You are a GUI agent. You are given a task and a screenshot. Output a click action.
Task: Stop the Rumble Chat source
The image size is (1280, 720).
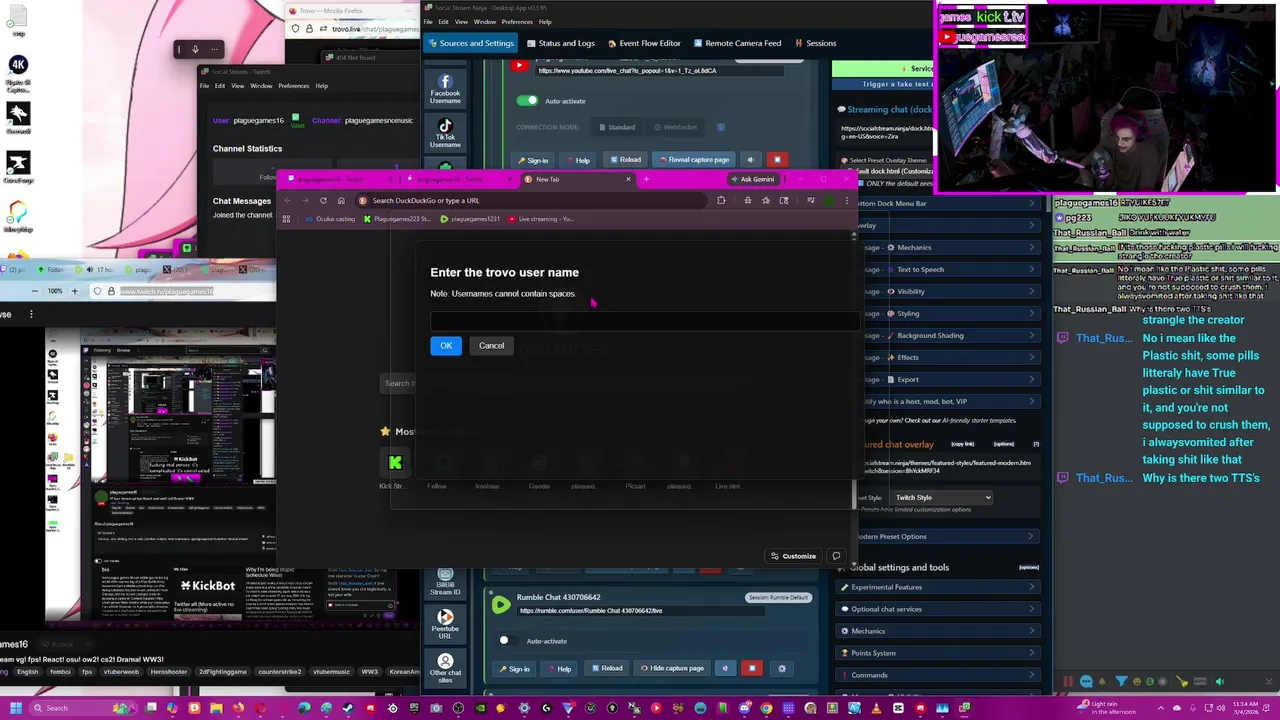[x=752, y=668]
